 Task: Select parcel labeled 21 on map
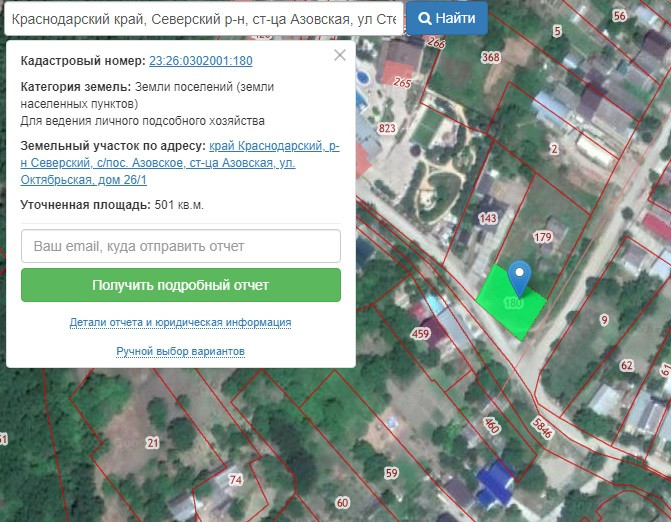pyautogui.click(x=152, y=443)
